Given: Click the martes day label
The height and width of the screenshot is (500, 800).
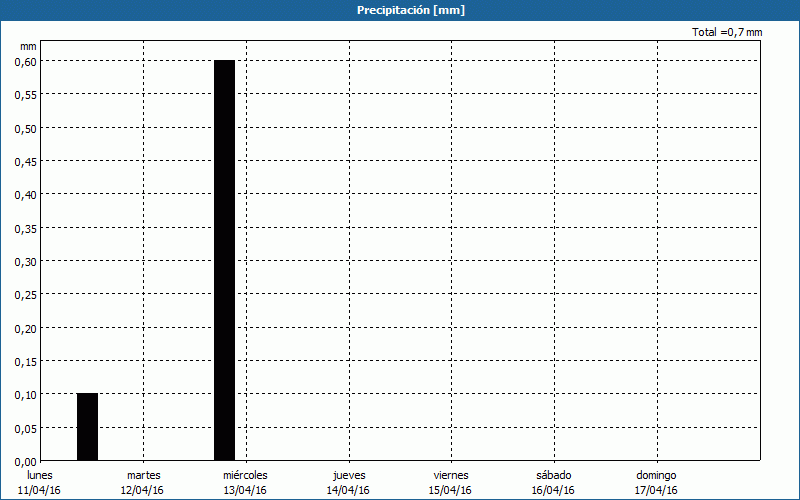Looking at the screenshot, I should click(x=143, y=475).
